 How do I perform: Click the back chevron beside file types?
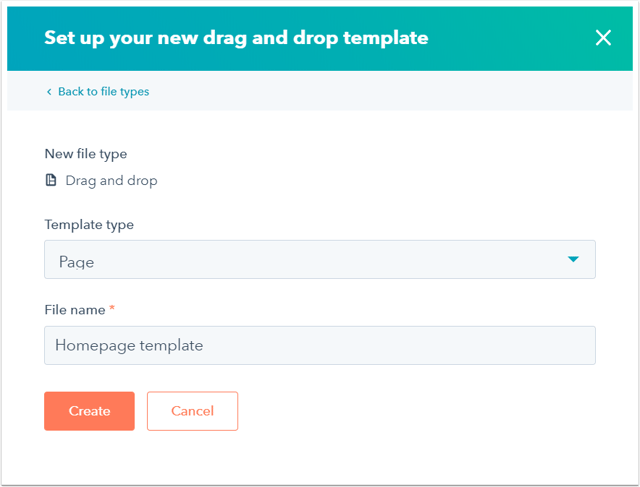(49, 92)
